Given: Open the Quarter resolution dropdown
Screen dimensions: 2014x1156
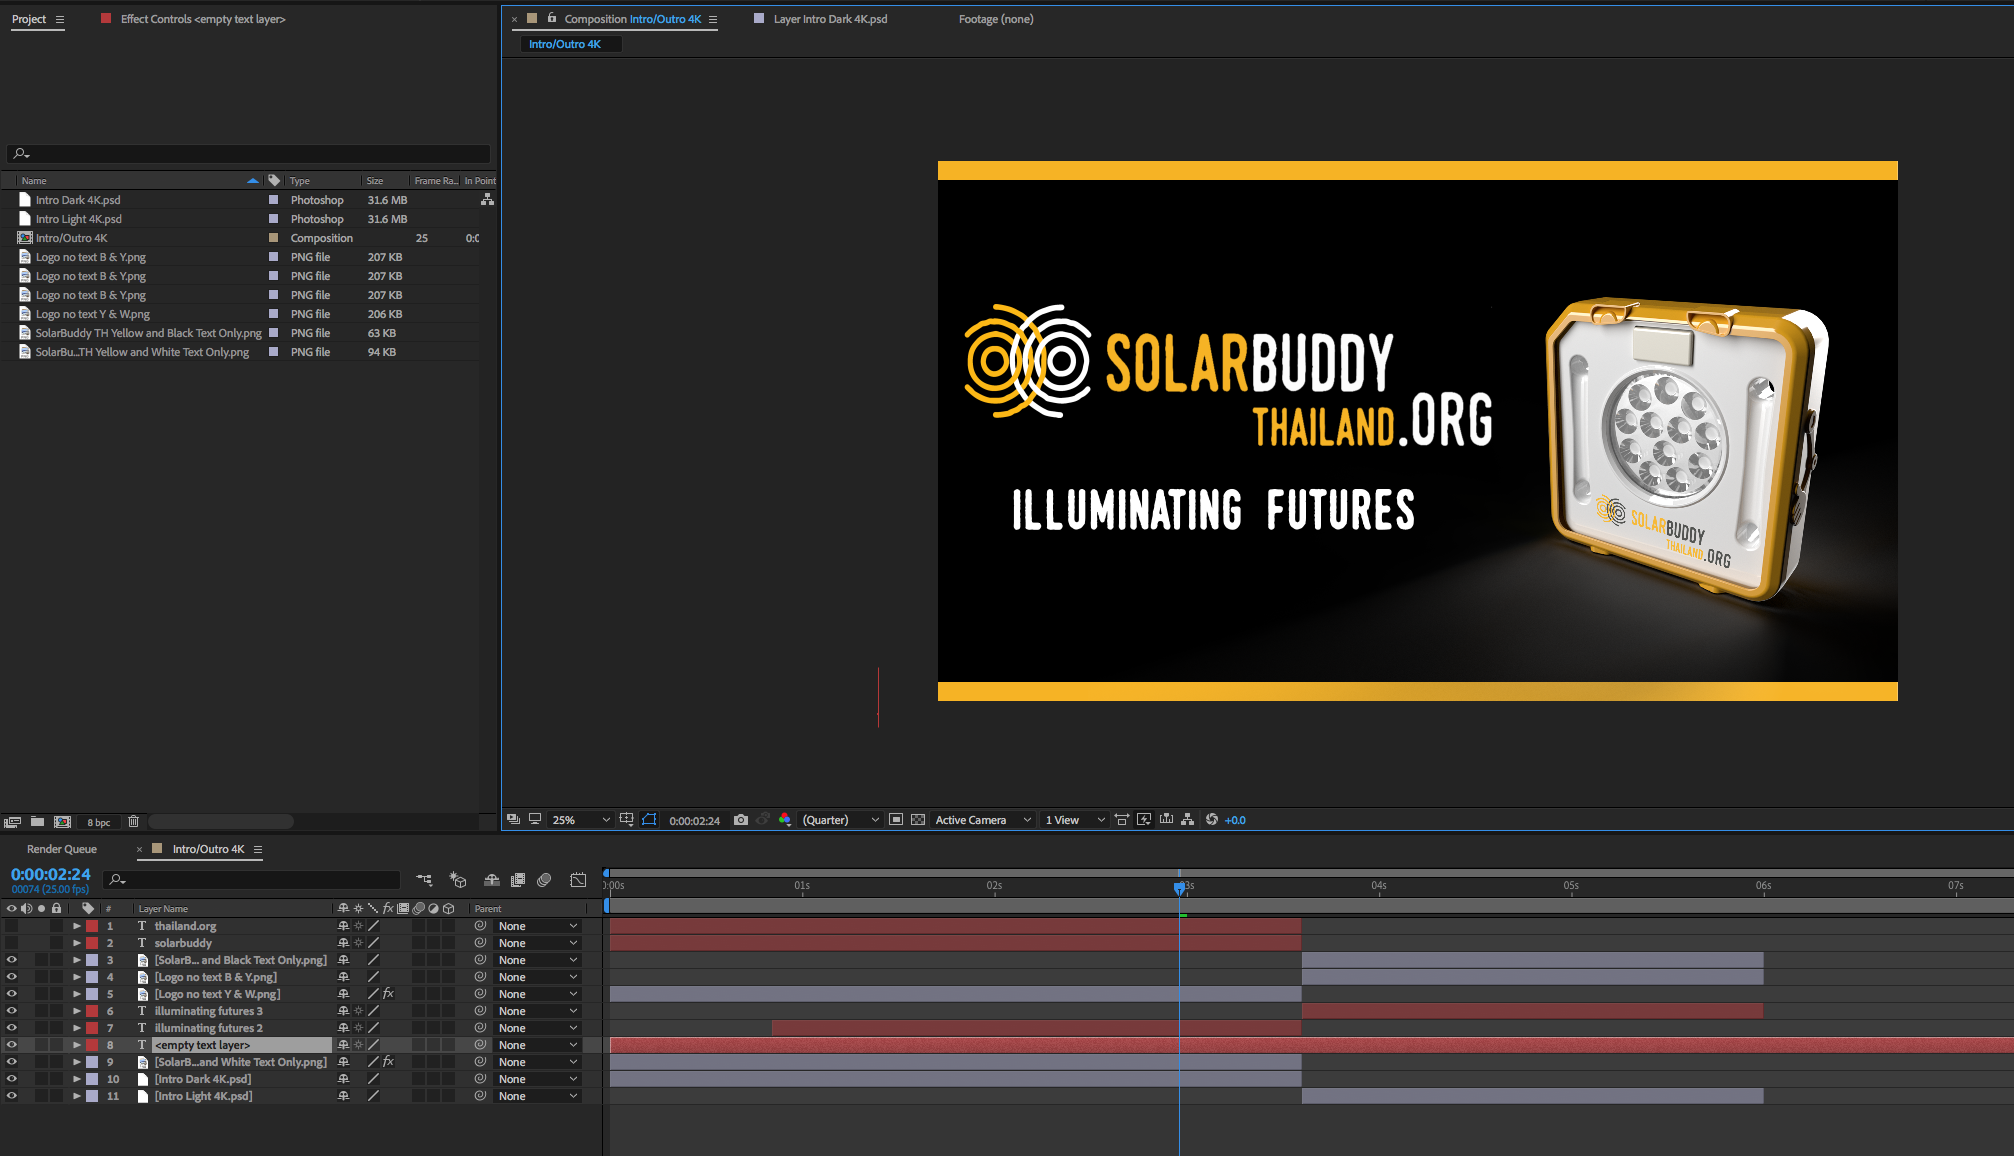Looking at the screenshot, I should point(840,820).
